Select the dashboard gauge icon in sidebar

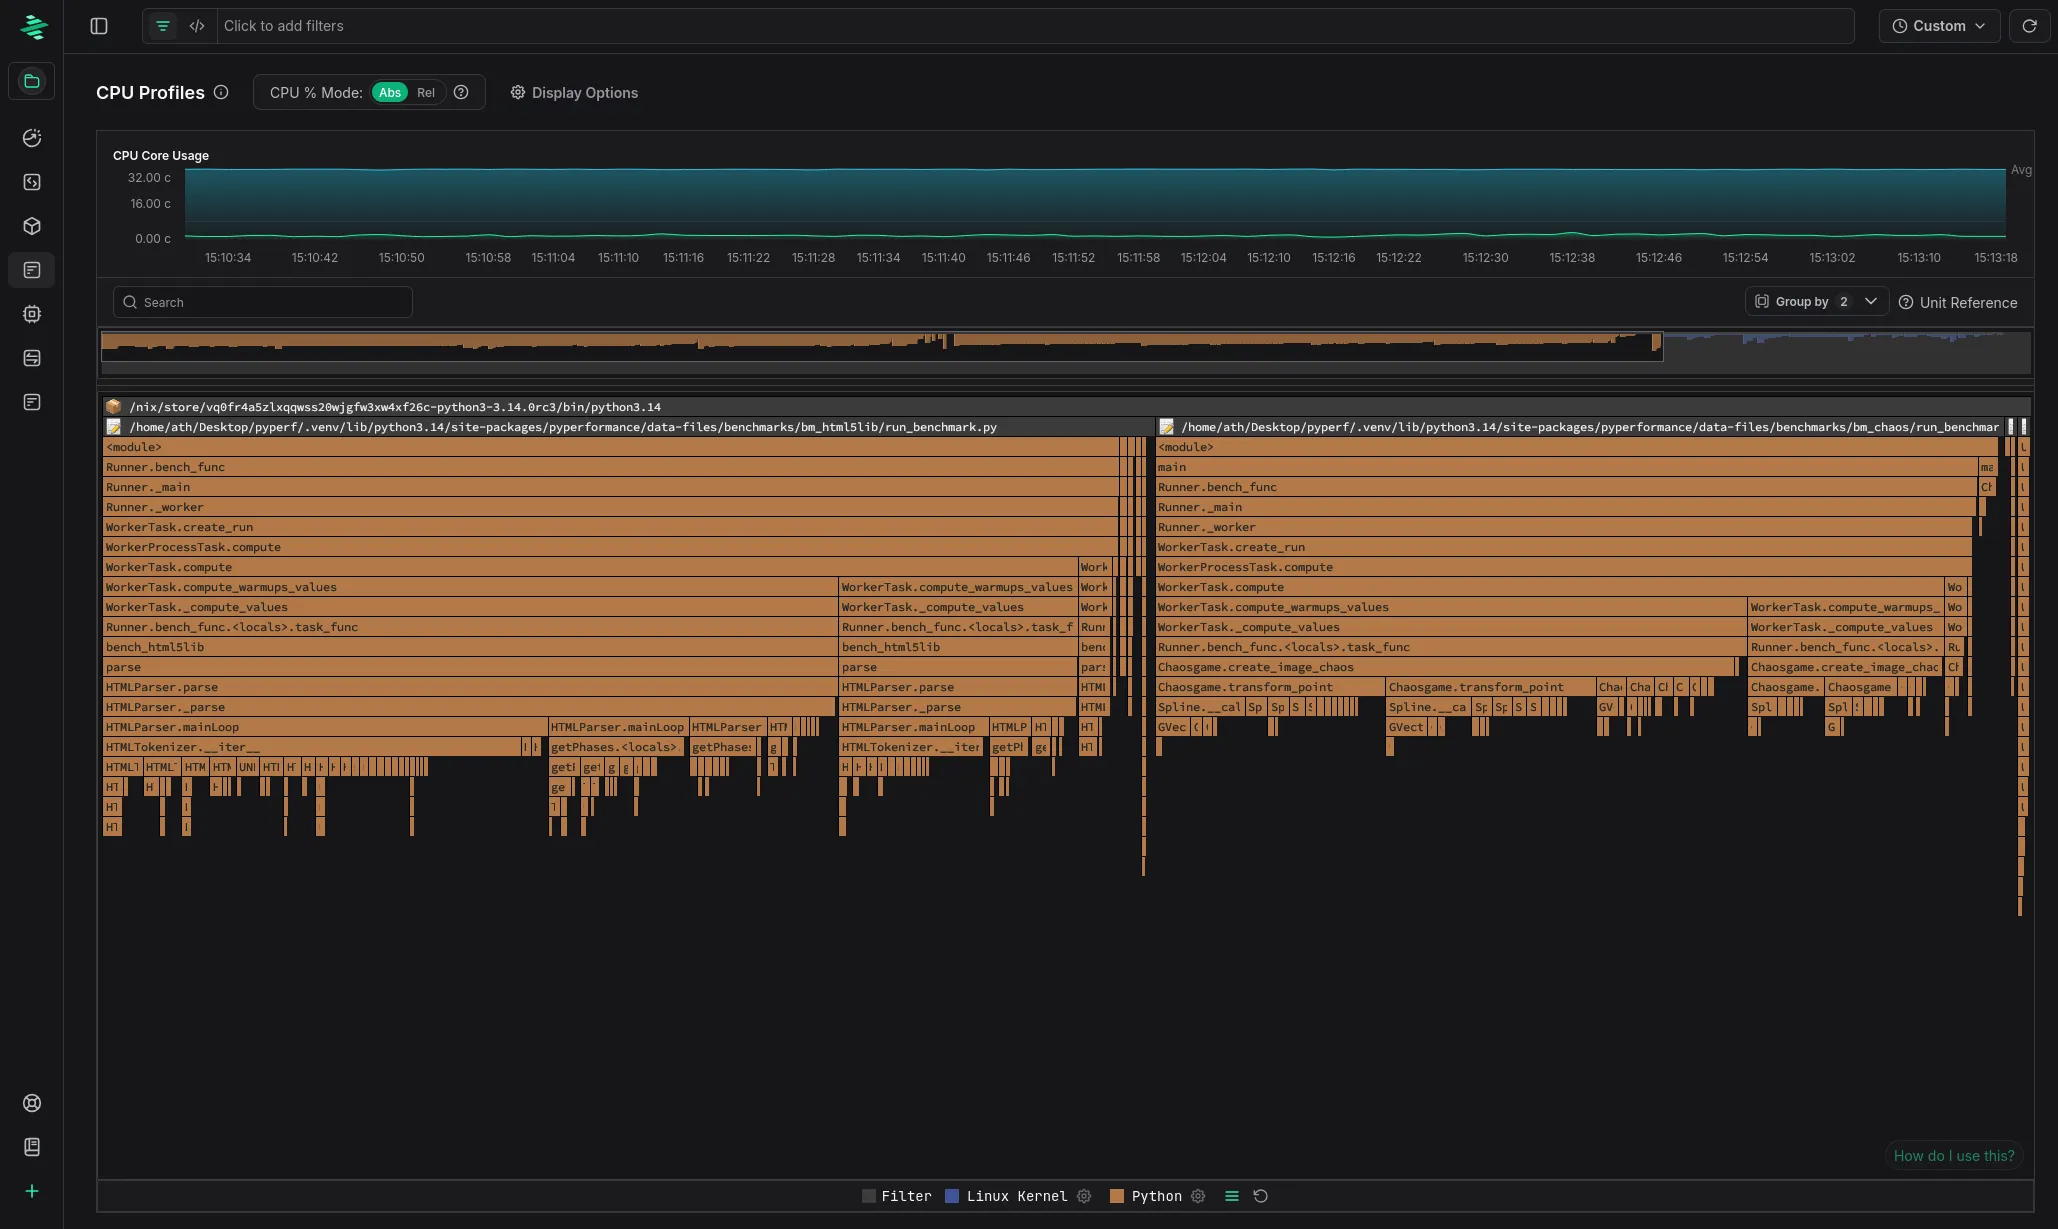pos(32,138)
